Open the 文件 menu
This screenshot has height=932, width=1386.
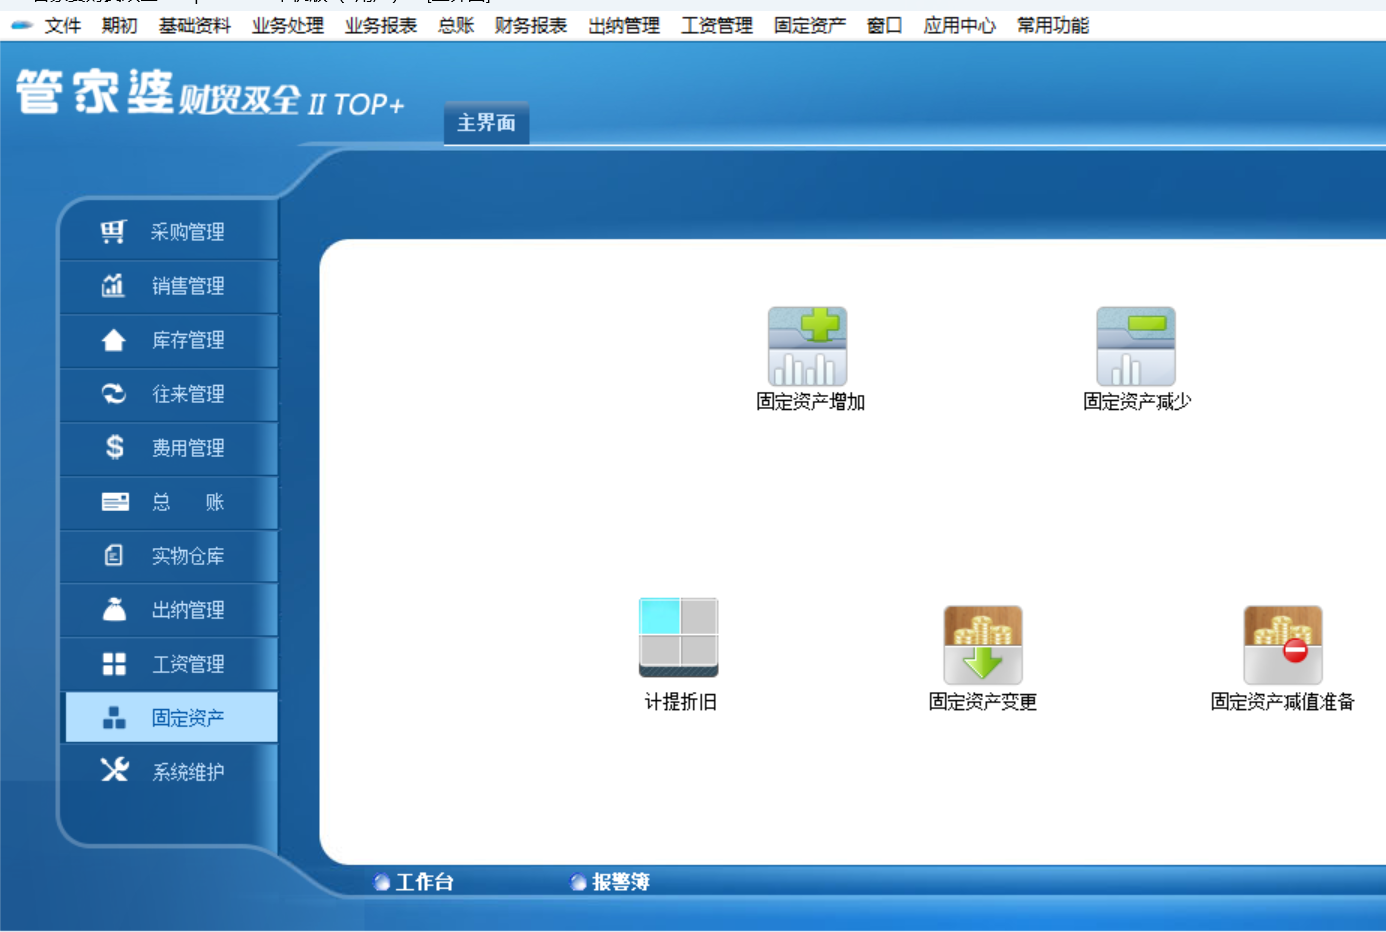point(62,25)
